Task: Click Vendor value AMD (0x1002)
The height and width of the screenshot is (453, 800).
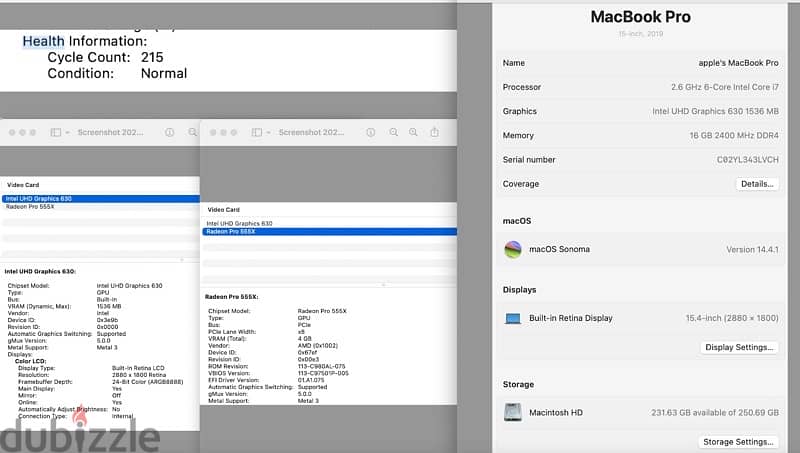Action: (317, 345)
